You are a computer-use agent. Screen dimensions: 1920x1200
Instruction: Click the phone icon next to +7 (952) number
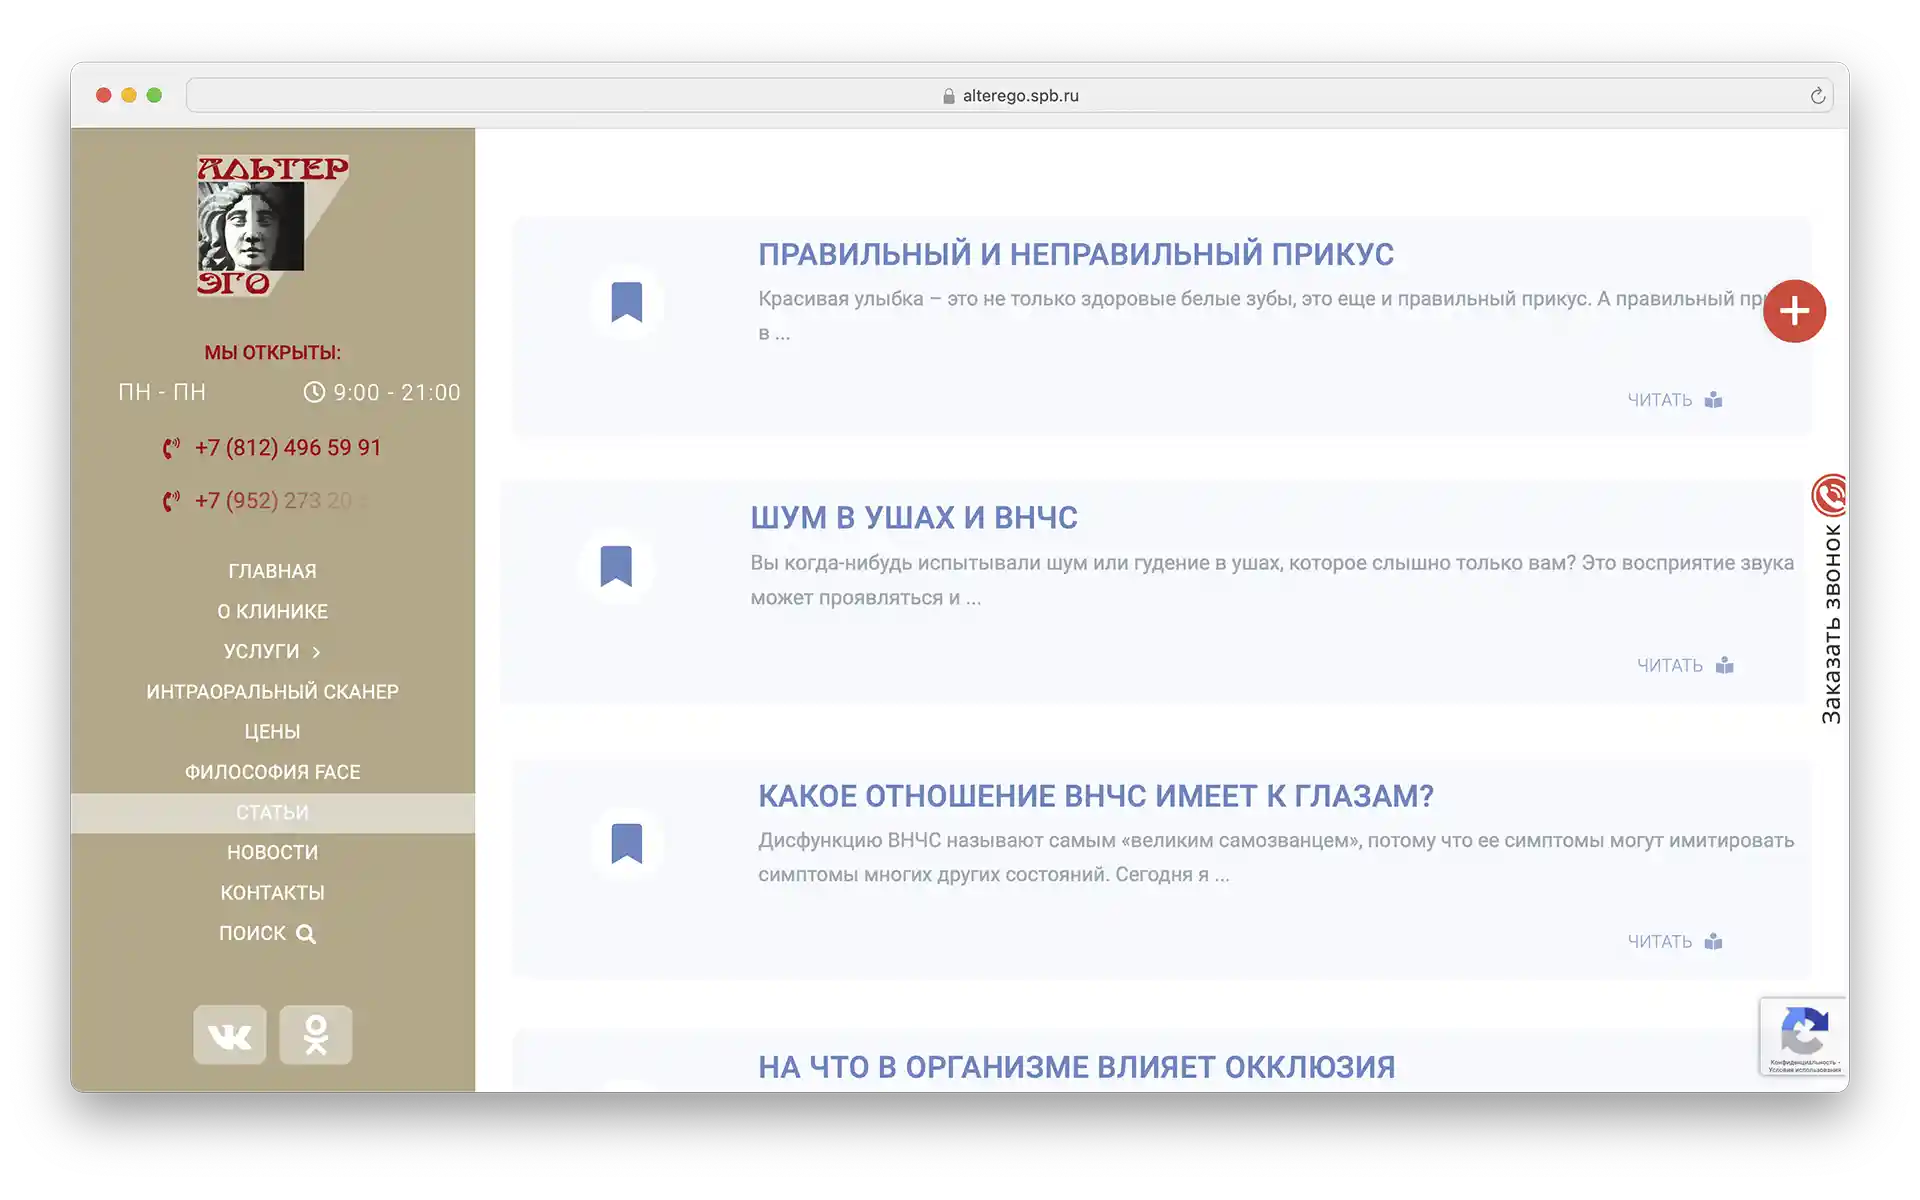click(x=172, y=501)
